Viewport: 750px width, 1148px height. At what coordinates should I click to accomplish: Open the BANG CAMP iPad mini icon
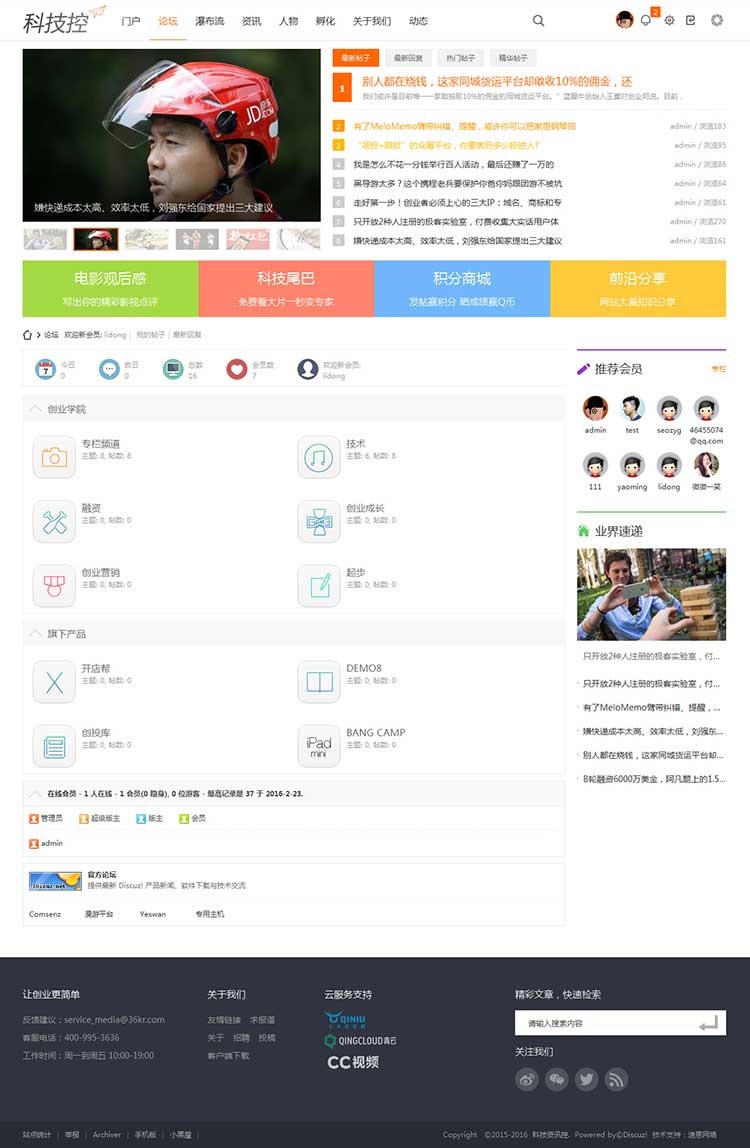point(319,745)
